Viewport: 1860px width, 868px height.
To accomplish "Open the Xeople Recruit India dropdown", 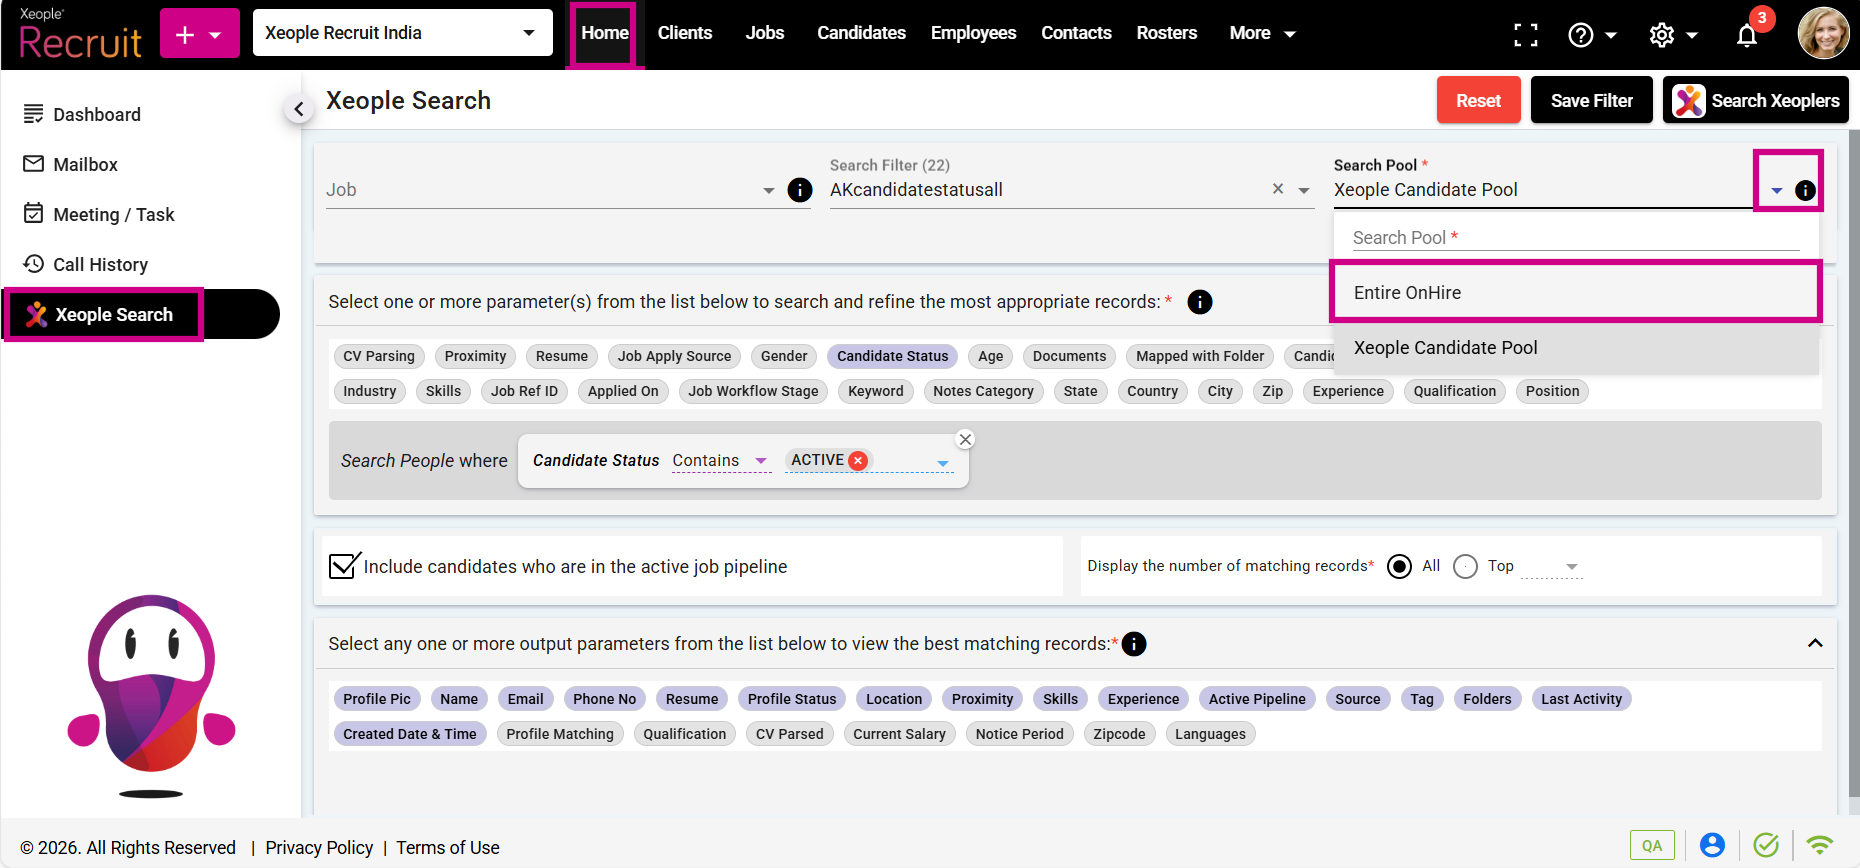I will (x=402, y=33).
